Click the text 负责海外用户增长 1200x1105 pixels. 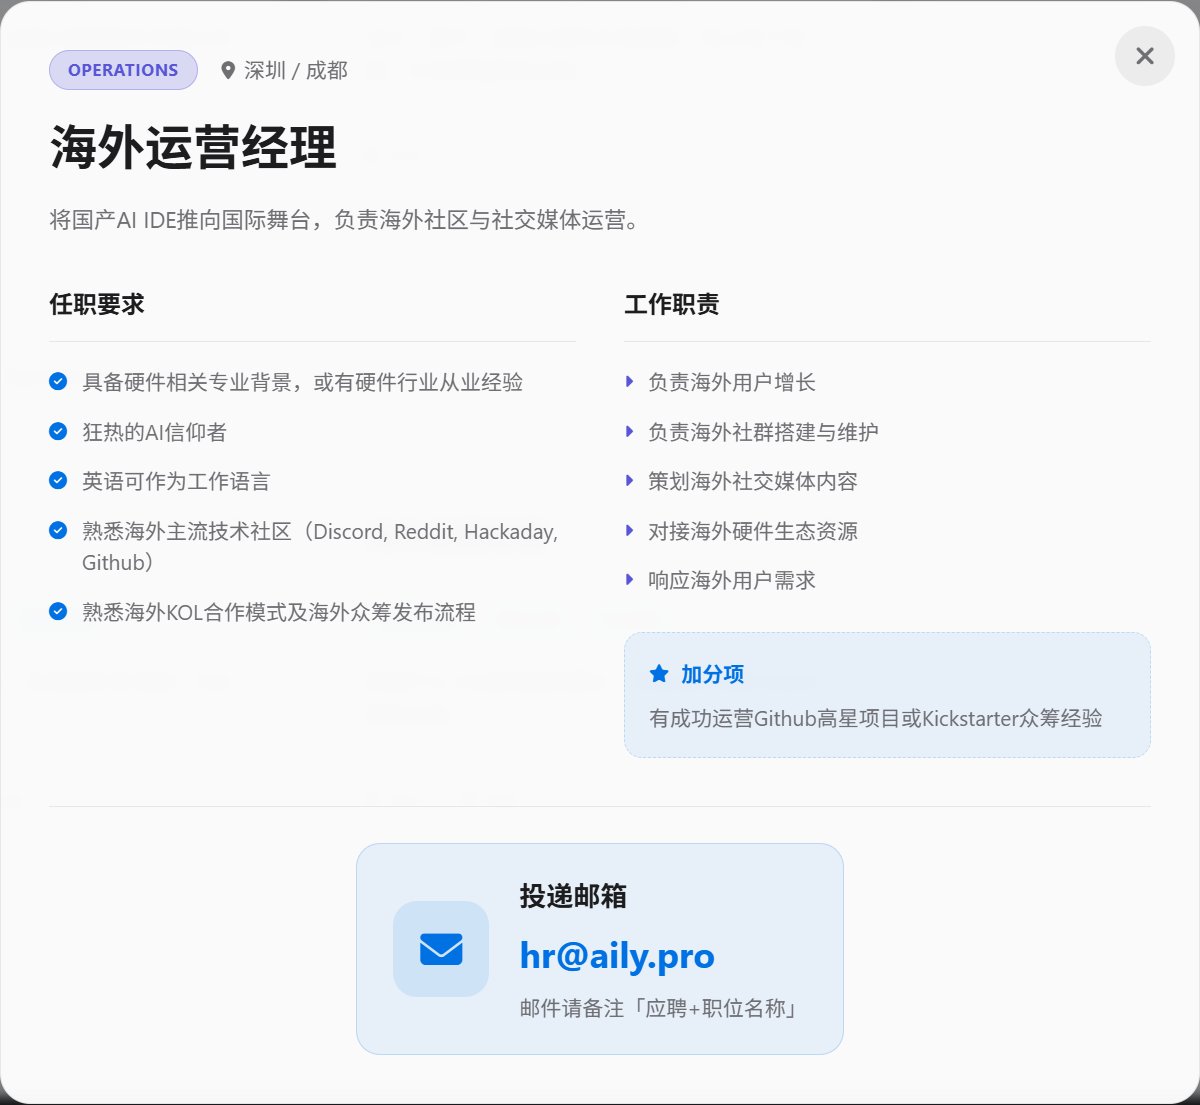coord(732,382)
